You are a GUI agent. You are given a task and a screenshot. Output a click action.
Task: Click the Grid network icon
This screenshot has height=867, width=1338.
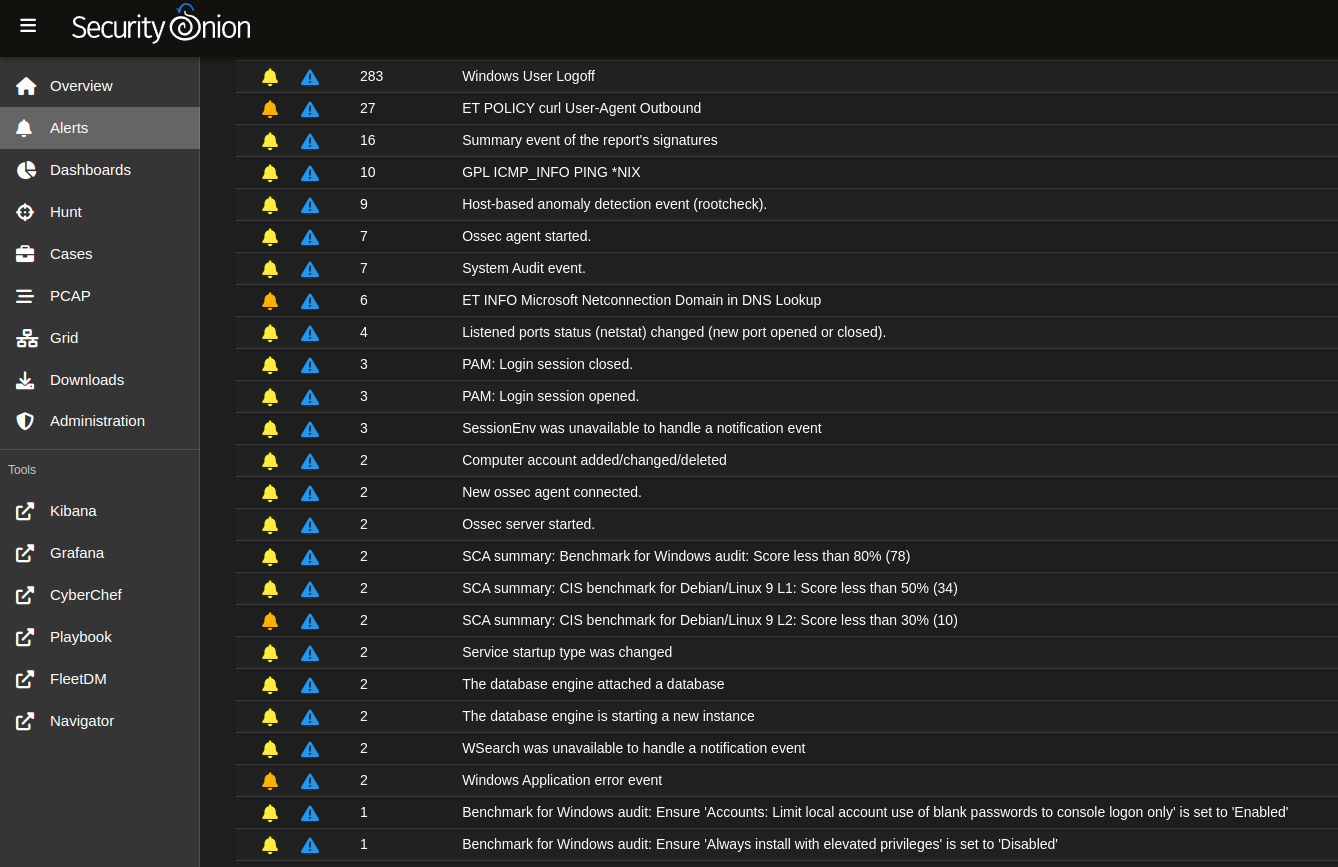click(x=25, y=338)
